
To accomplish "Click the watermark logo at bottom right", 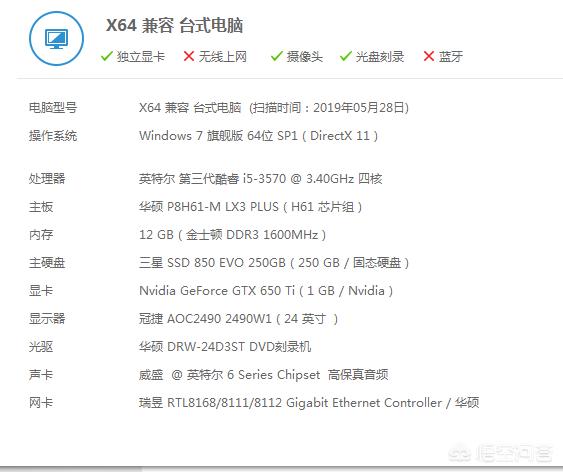I will (x=501, y=453).
